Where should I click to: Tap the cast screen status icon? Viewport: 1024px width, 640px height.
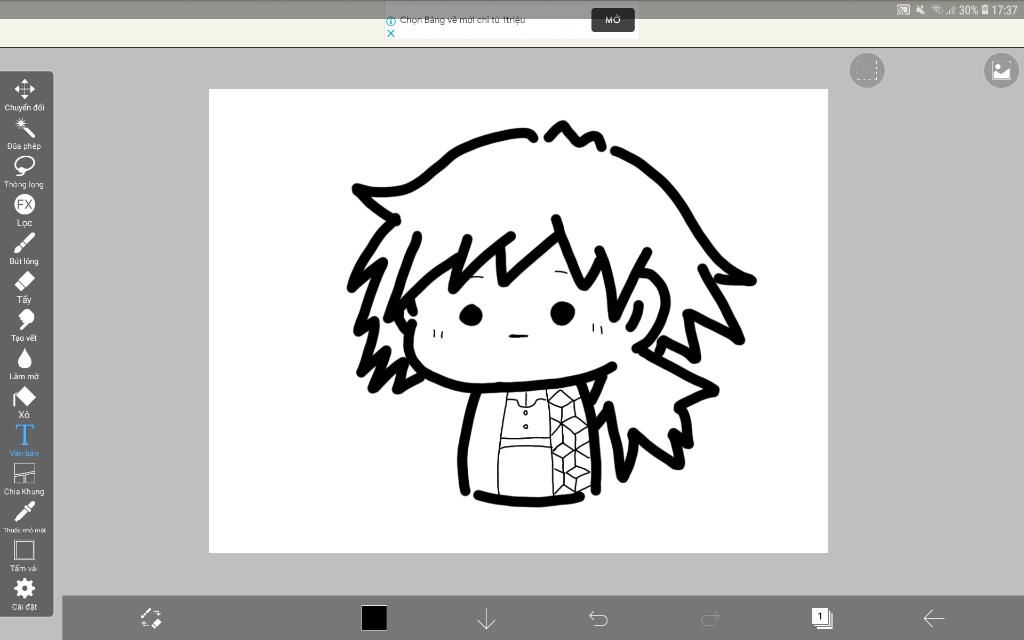click(x=903, y=9)
